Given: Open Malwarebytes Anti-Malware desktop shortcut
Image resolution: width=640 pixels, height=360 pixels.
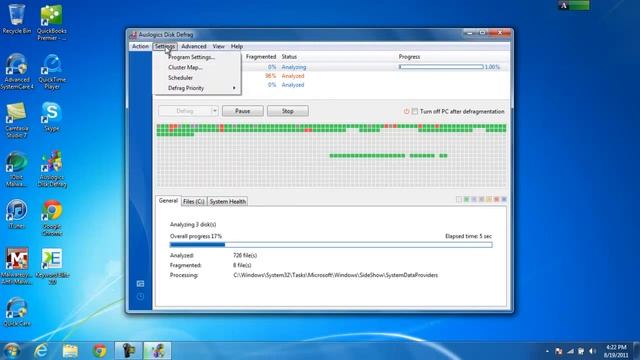Looking at the screenshot, I should coord(17,266).
